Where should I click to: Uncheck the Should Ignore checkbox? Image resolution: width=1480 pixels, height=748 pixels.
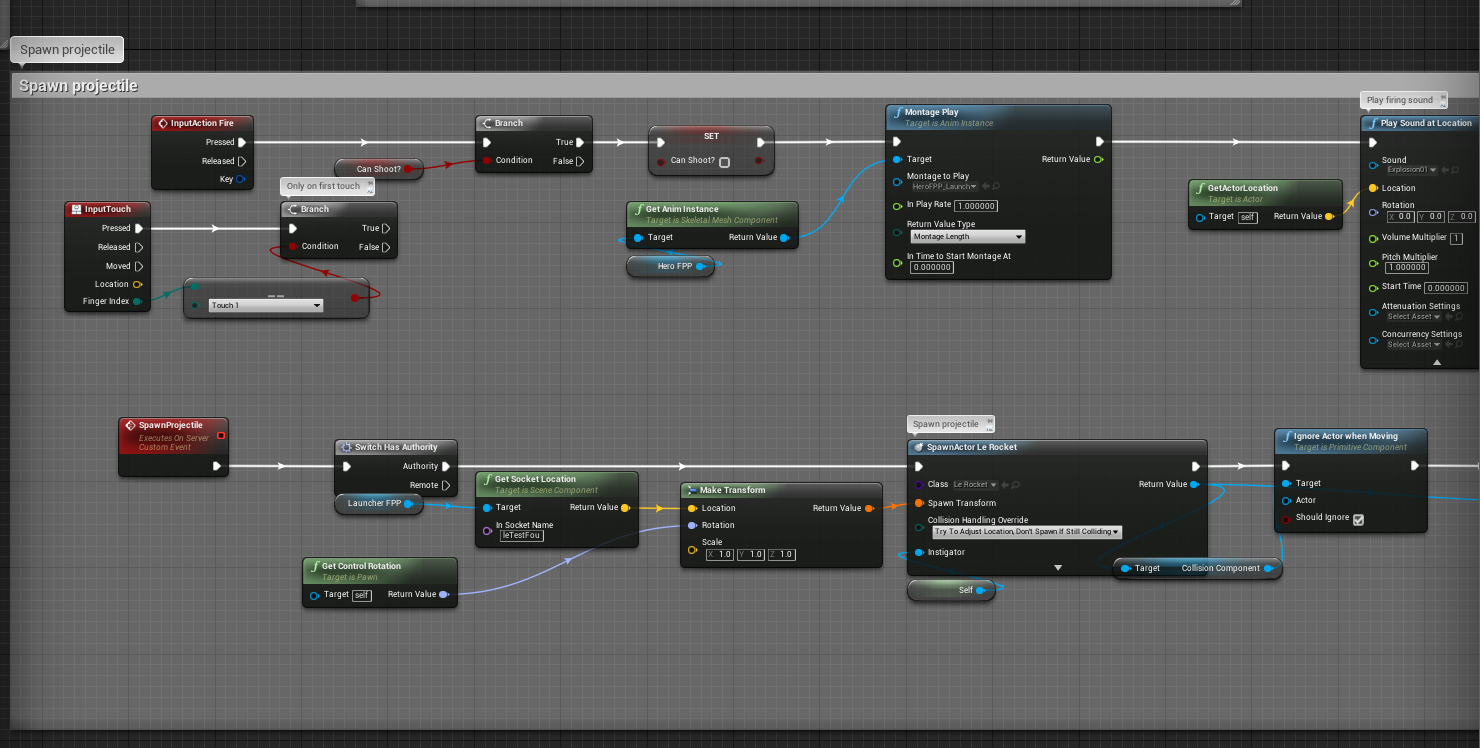(1358, 519)
